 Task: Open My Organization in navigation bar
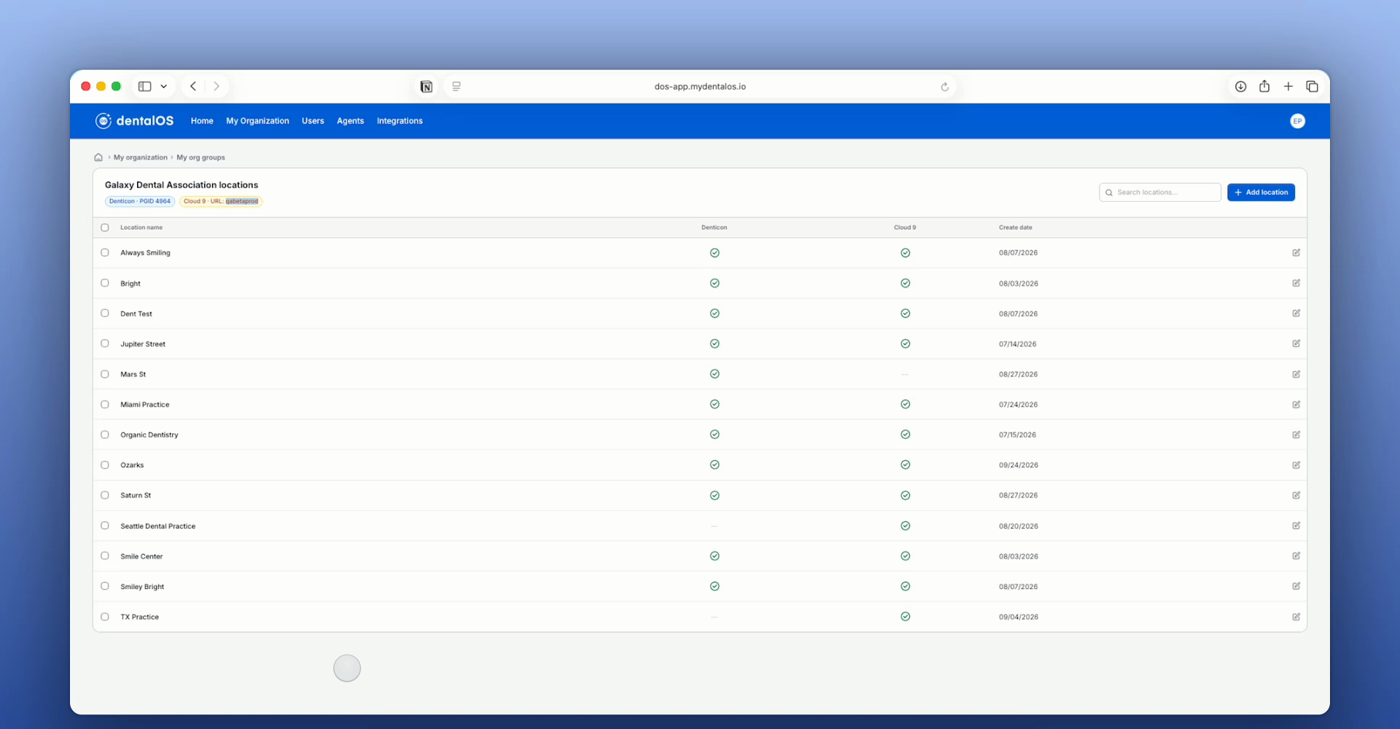257,121
